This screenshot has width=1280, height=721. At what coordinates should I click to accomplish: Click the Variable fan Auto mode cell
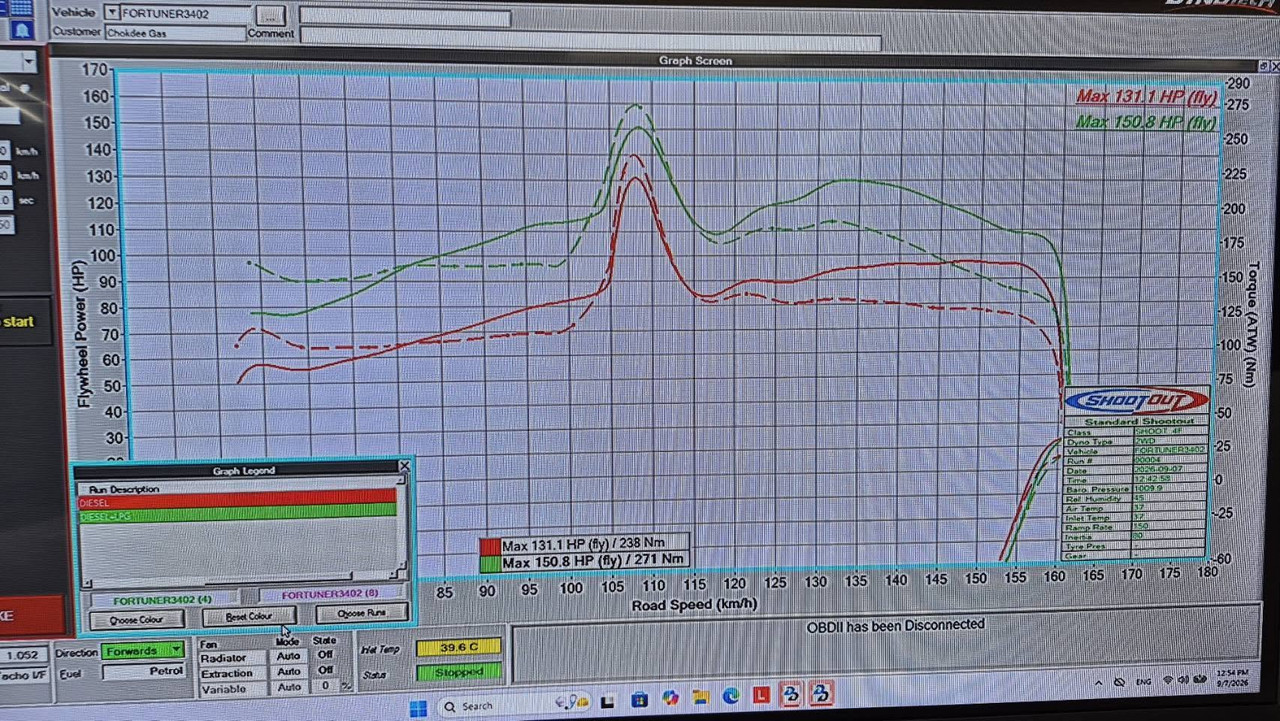click(288, 687)
